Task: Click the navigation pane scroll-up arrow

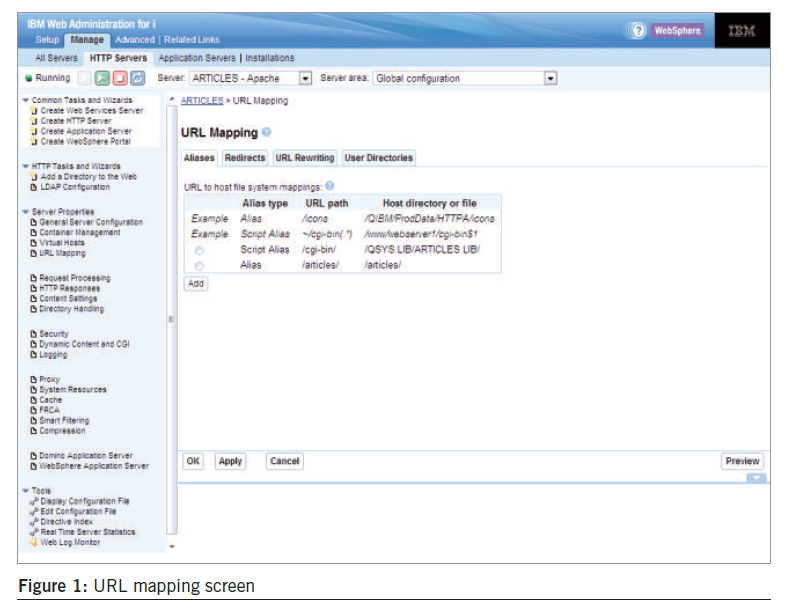Action: pos(172,99)
